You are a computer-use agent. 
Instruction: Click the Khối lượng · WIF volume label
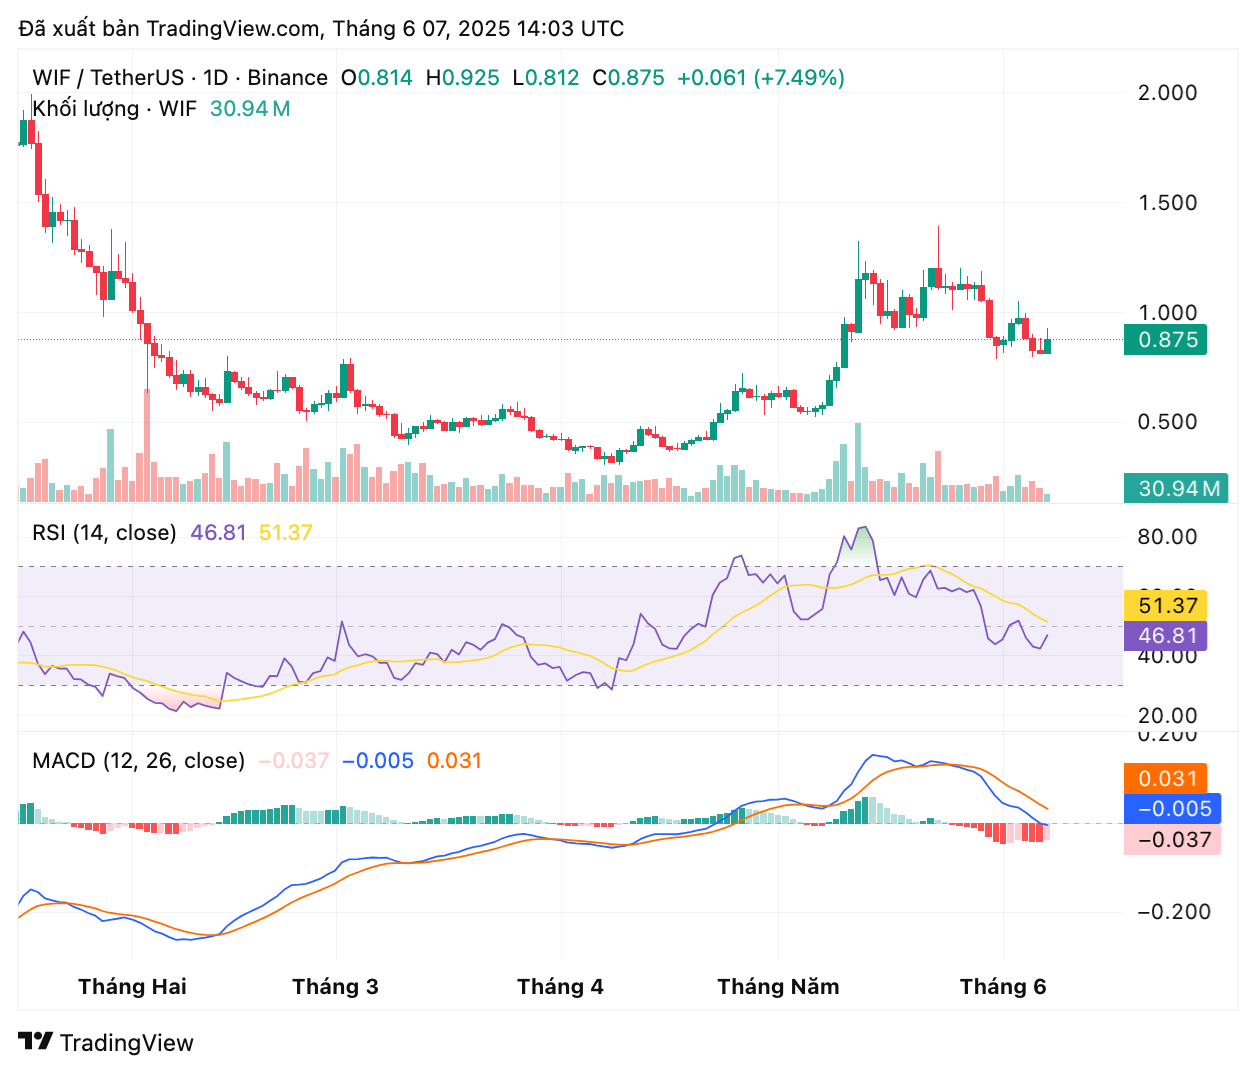[x=114, y=108]
